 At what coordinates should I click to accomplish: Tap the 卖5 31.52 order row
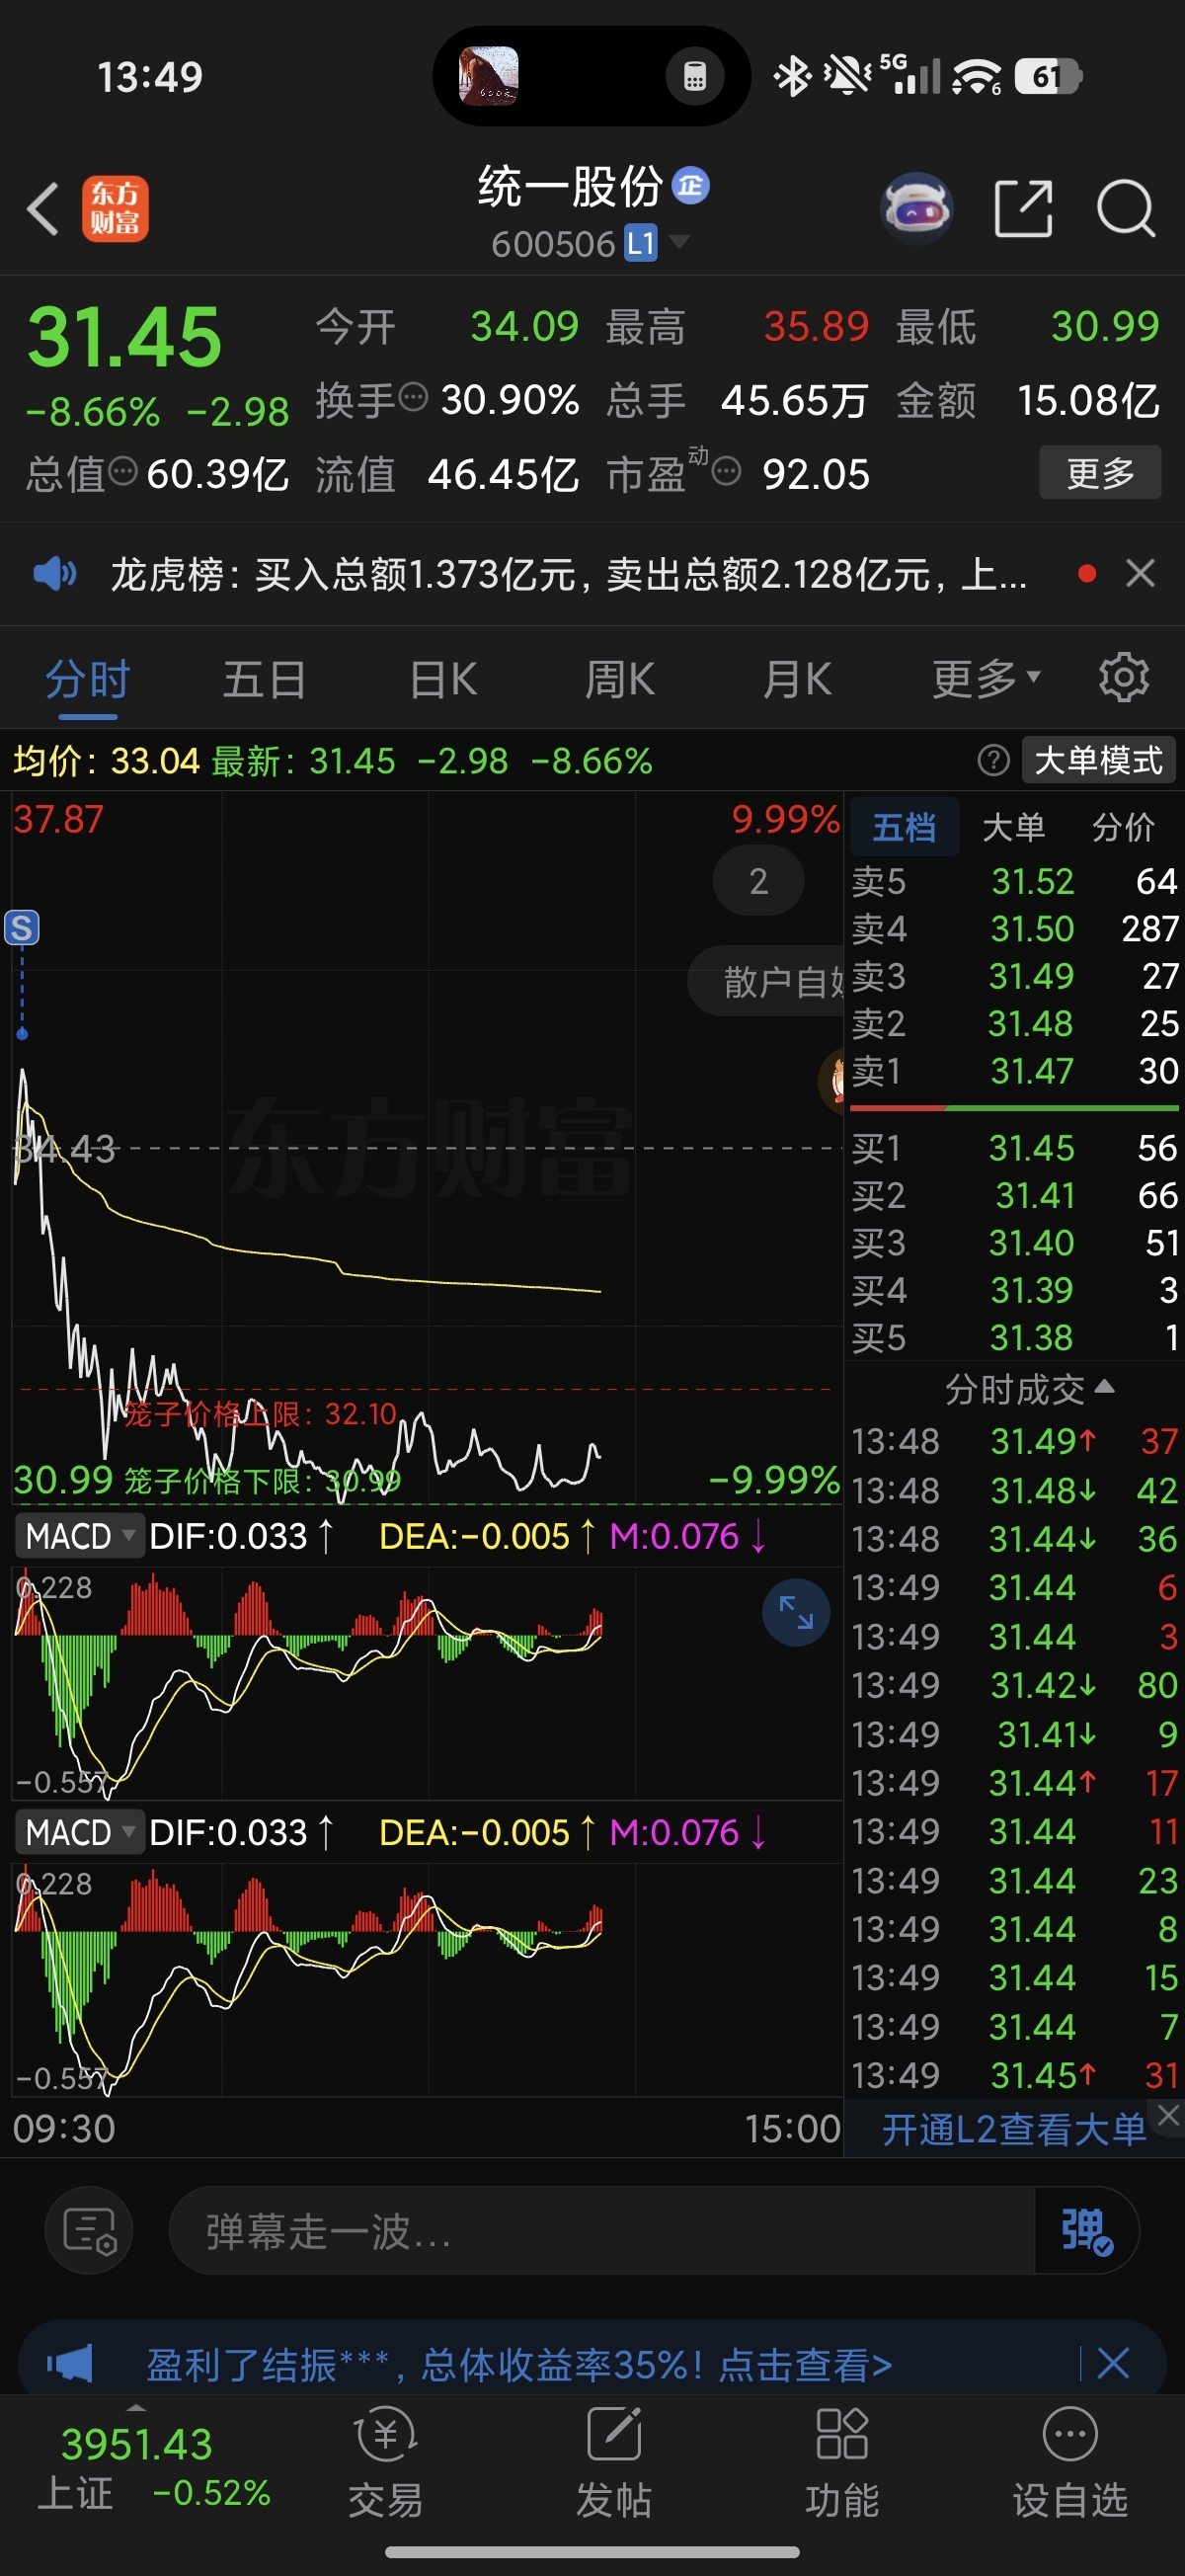pos(1014,881)
